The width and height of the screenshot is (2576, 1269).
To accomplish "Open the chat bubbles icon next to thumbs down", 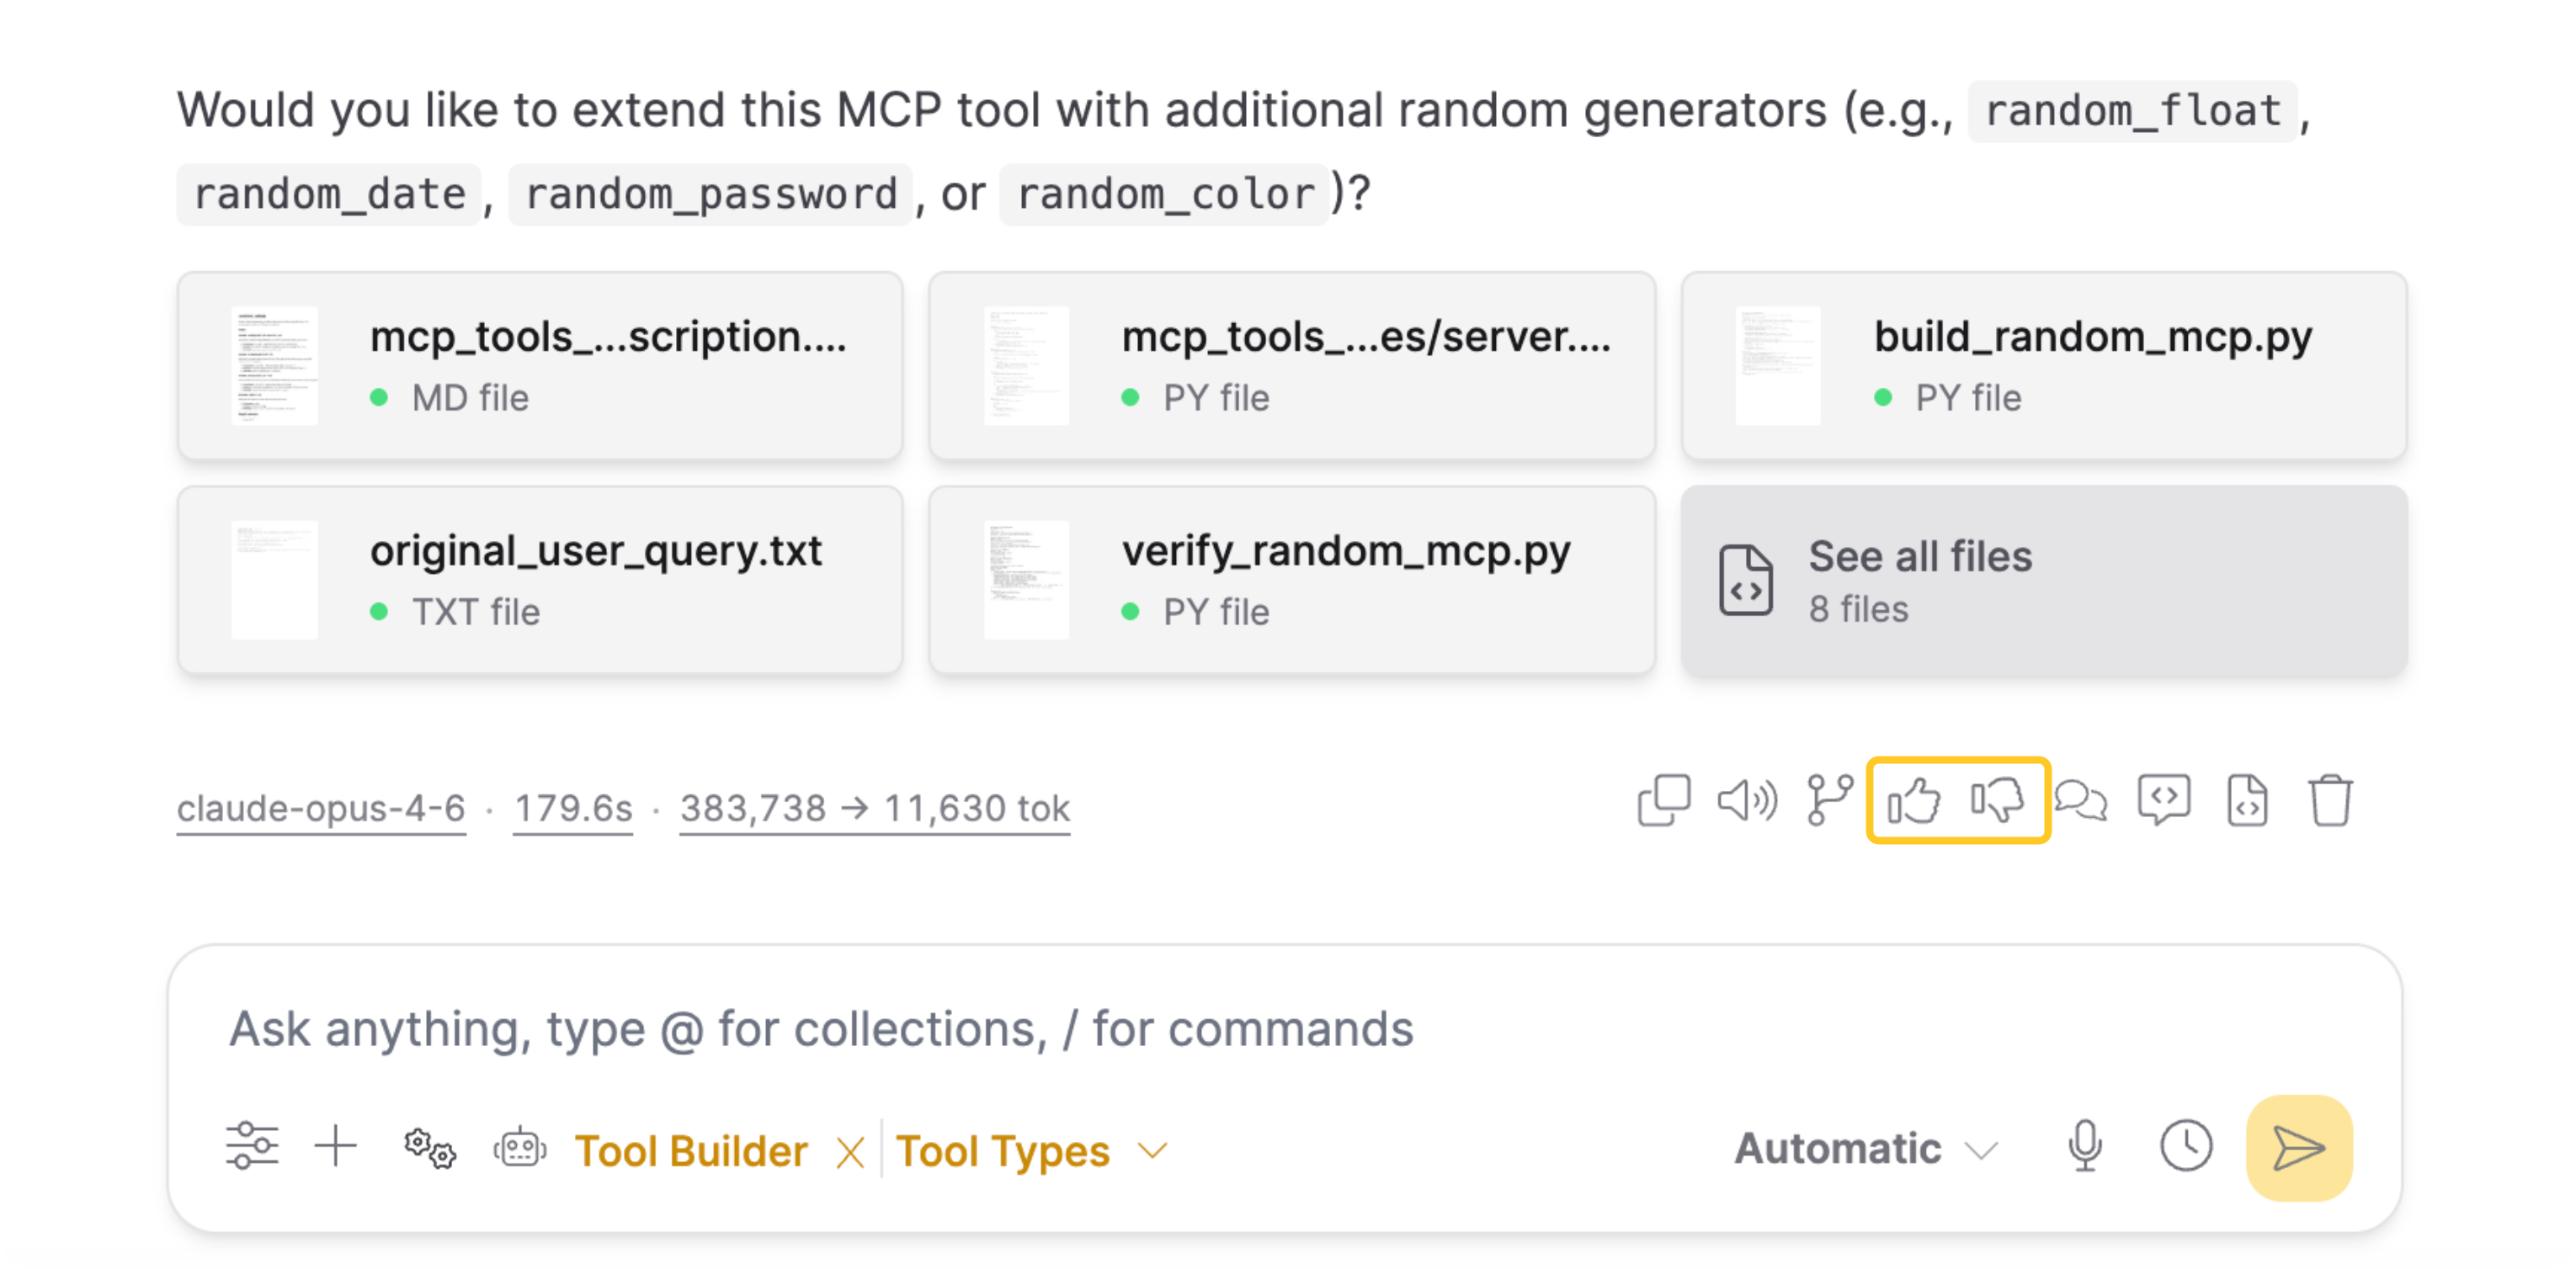I will pyautogui.click(x=2081, y=801).
